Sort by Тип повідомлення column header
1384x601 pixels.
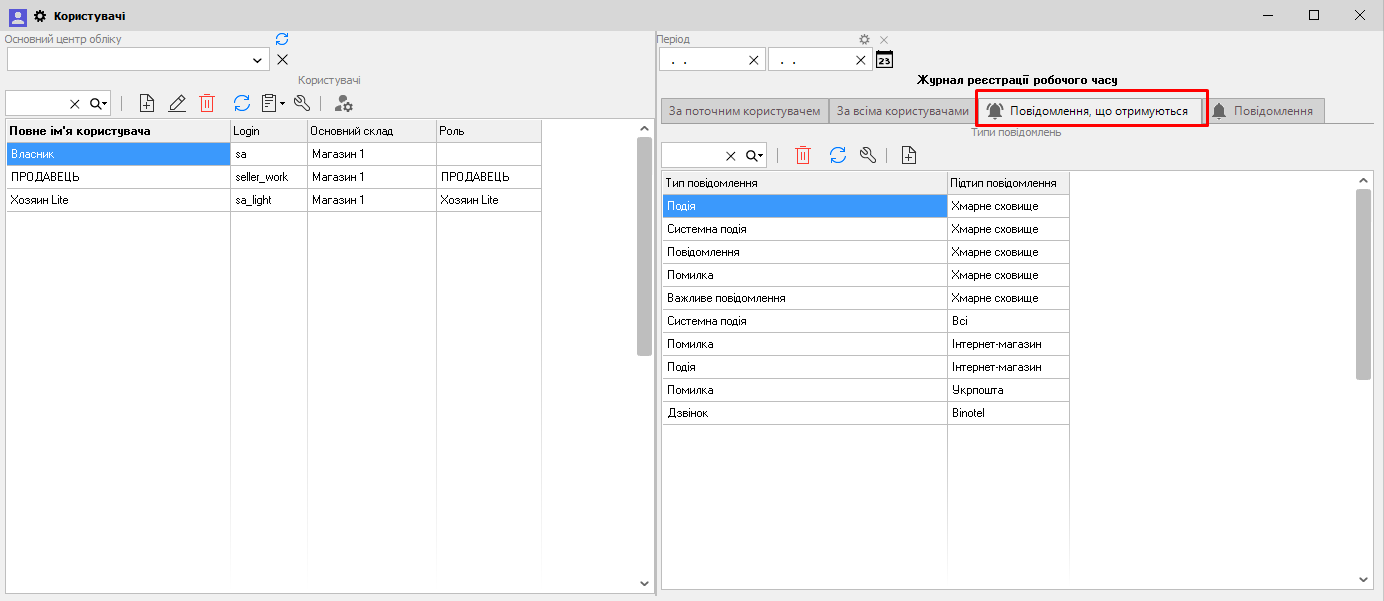(803, 183)
